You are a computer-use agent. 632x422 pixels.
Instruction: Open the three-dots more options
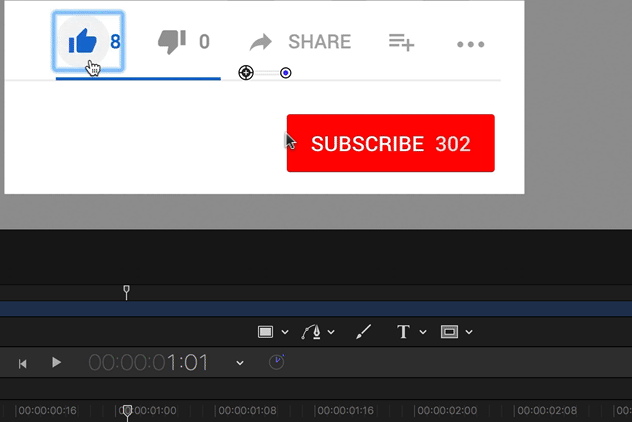tap(470, 44)
